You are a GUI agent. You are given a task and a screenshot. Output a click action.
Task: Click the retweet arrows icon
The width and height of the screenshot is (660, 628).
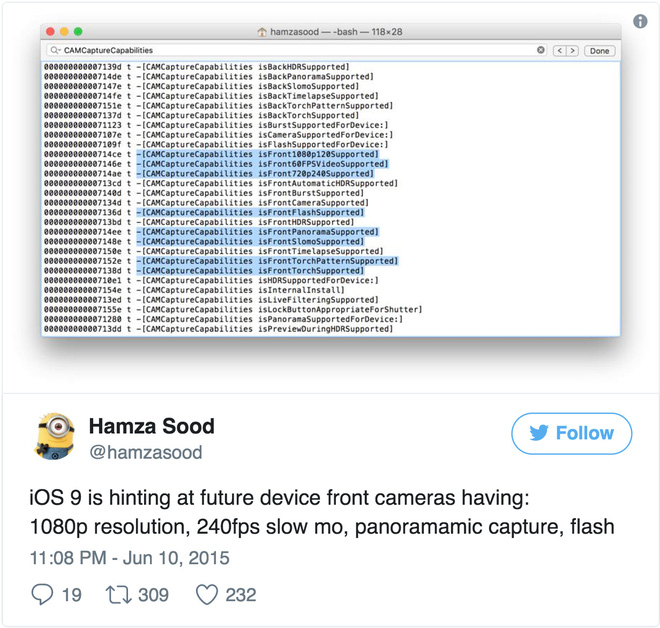point(118,595)
